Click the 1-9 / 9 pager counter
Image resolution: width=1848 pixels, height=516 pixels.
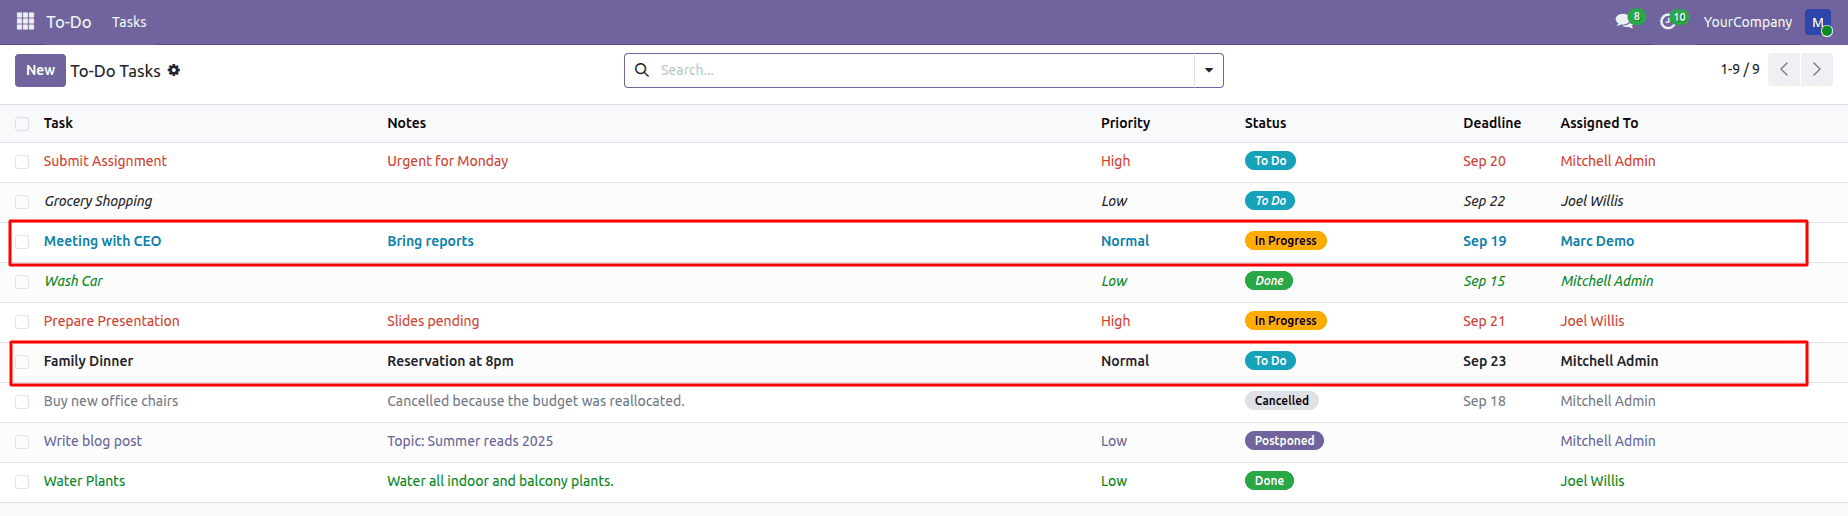[x=1740, y=69]
